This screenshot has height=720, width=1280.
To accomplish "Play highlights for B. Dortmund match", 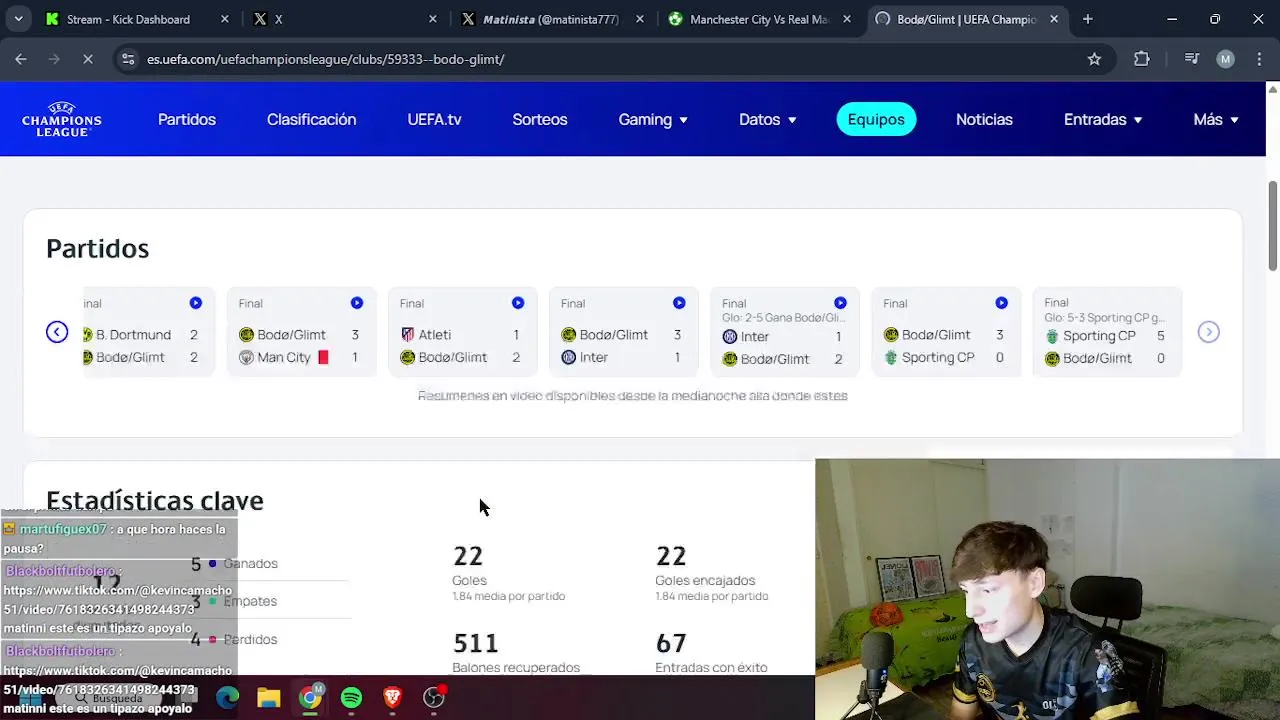I will pyautogui.click(x=196, y=303).
